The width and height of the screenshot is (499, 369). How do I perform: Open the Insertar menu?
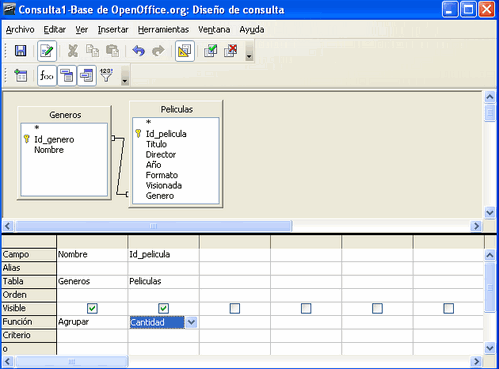tap(113, 30)
